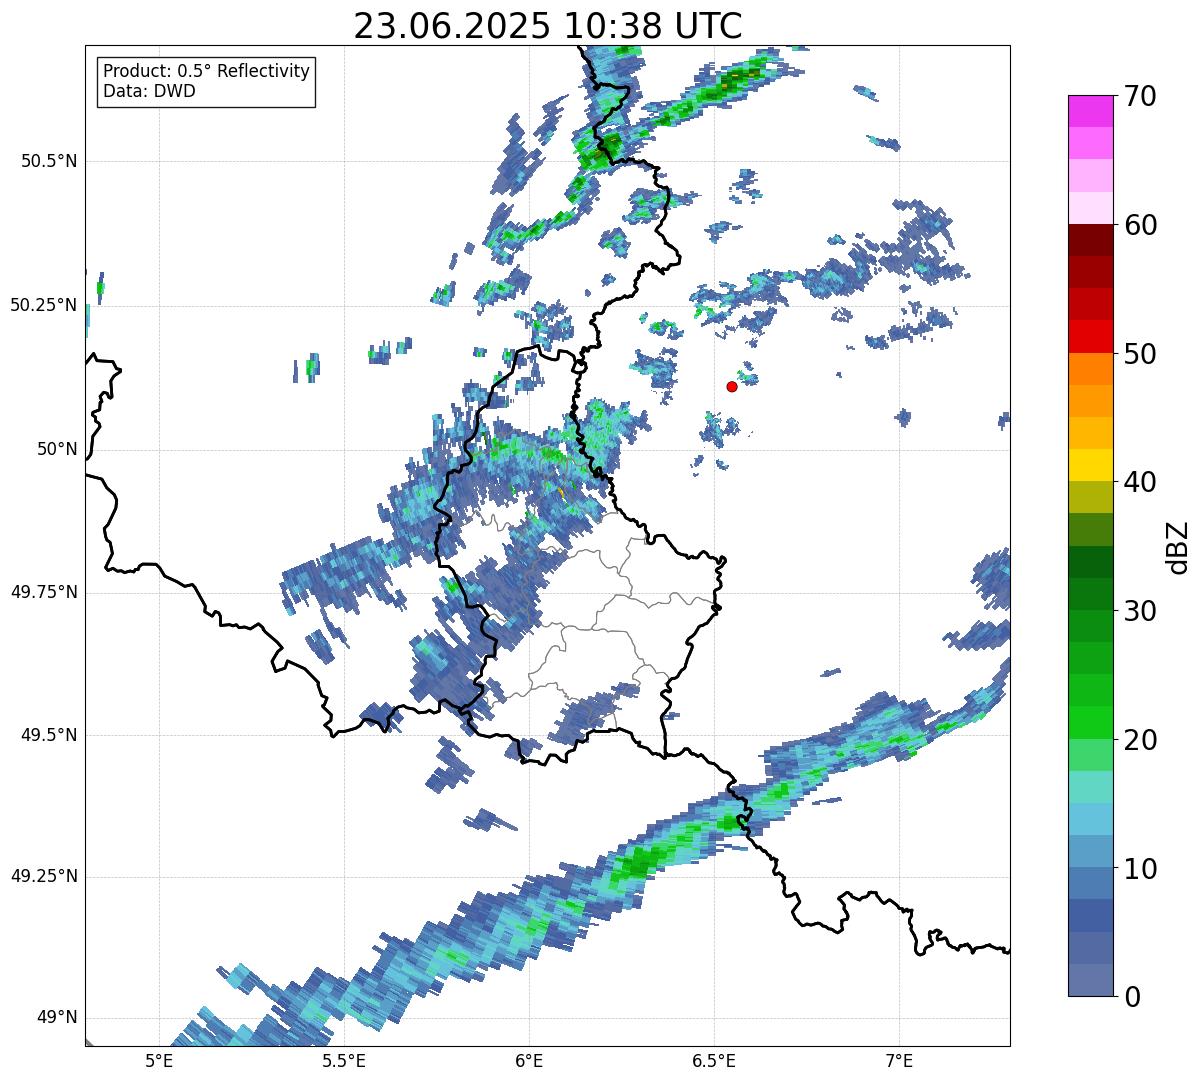The height and width of the screenshot is (1081, 1202).
Task: Click the title "23.06.2025 10:38 UTC"
Action: [x=548, y=26]
